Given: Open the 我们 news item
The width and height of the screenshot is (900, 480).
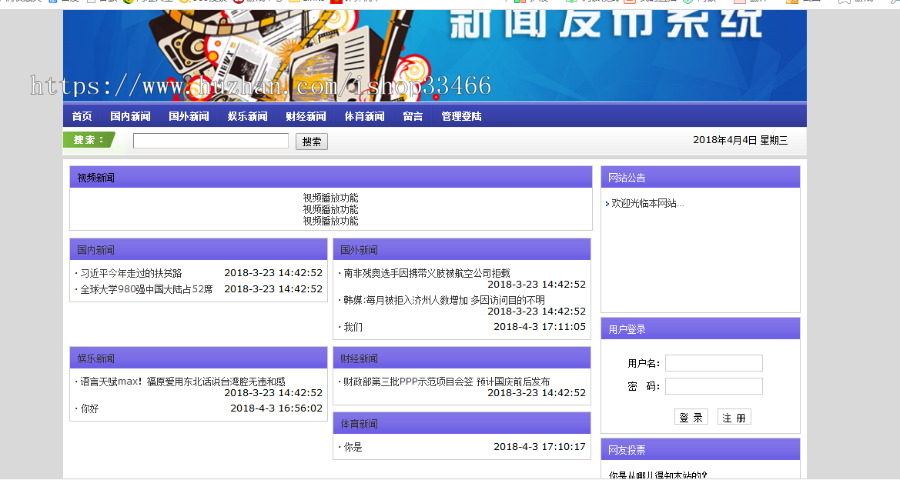Looking at the screenshot, I should 353,327.
